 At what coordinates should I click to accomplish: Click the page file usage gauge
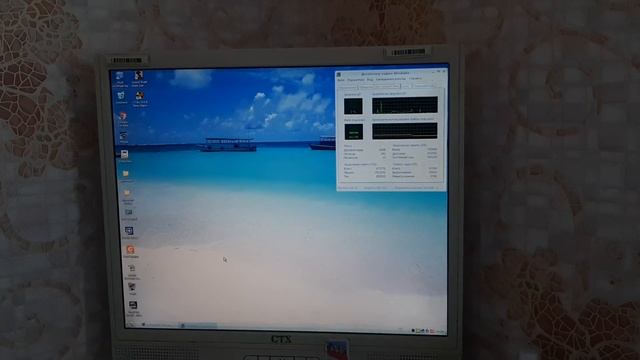(353, 132)
